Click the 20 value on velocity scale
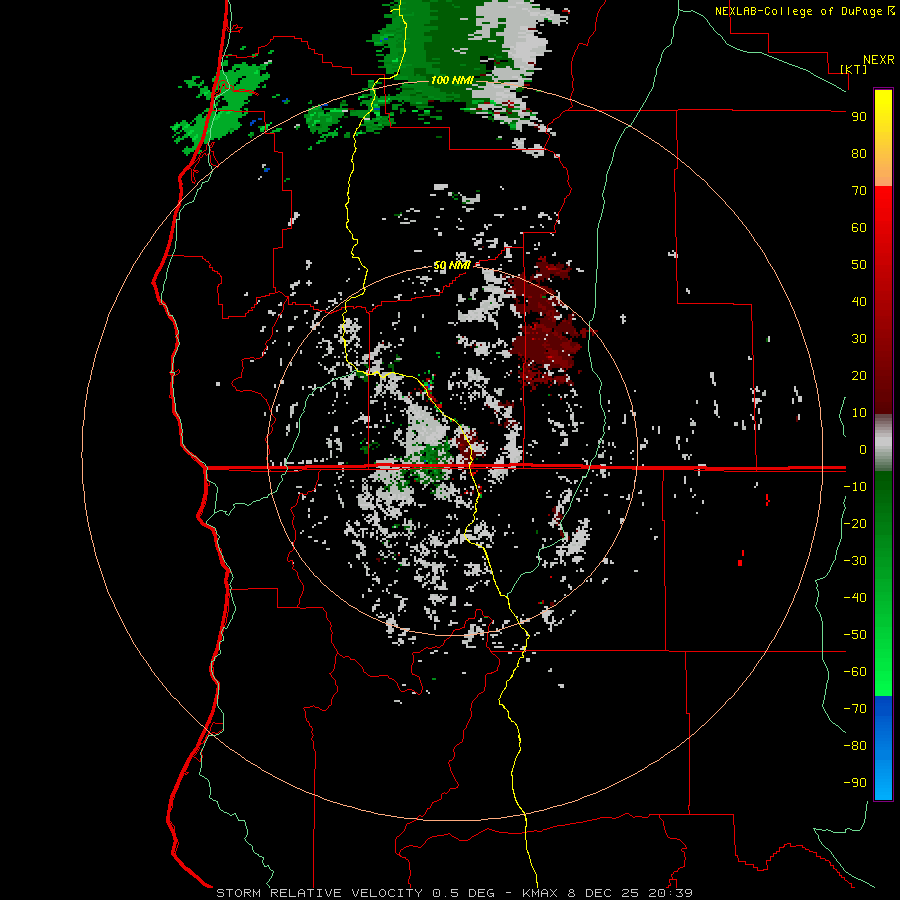900x900 pixels. (x=859, y=375)
